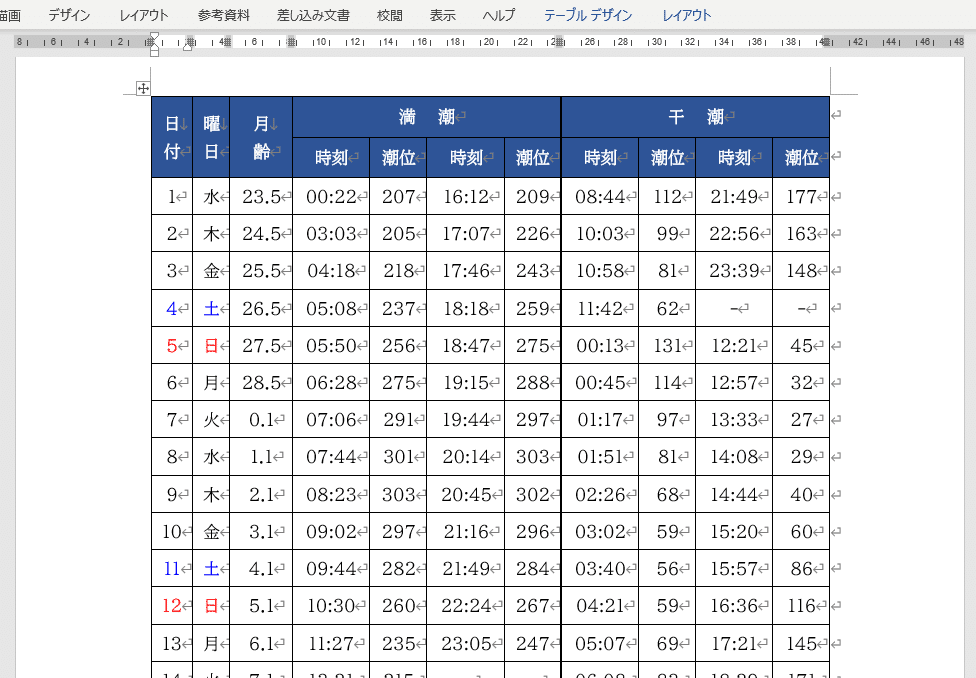
Task: Click the 月齢 header cell
Action: click(x=261, y=137)
